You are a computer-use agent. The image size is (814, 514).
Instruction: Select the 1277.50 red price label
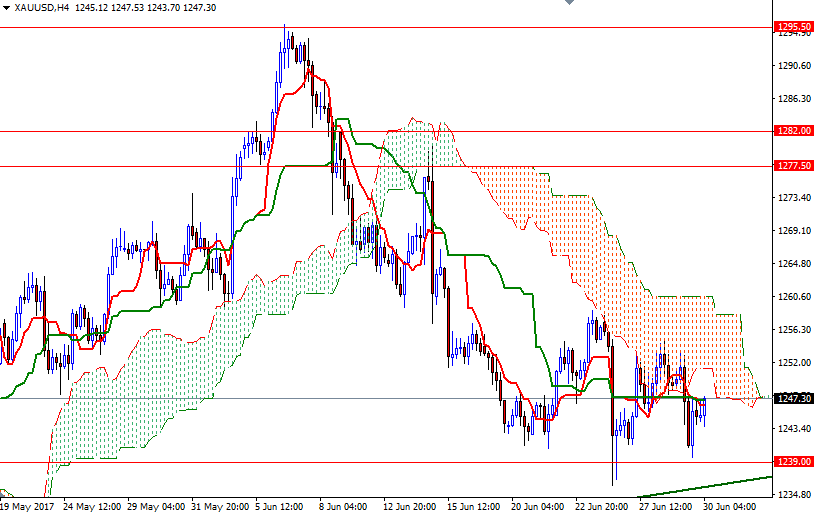point(793,166)
